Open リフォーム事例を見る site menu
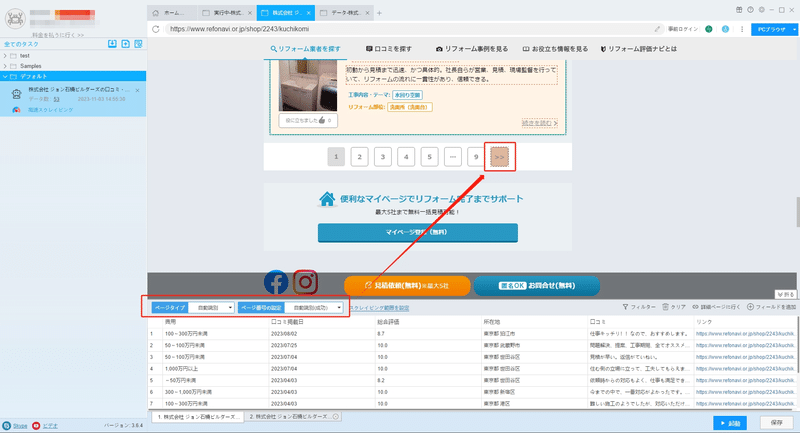 (471, 49)
